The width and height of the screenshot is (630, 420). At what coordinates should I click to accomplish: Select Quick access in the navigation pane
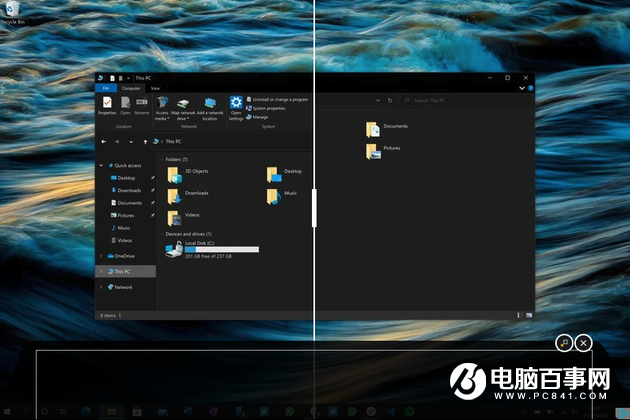click(125, 165)
